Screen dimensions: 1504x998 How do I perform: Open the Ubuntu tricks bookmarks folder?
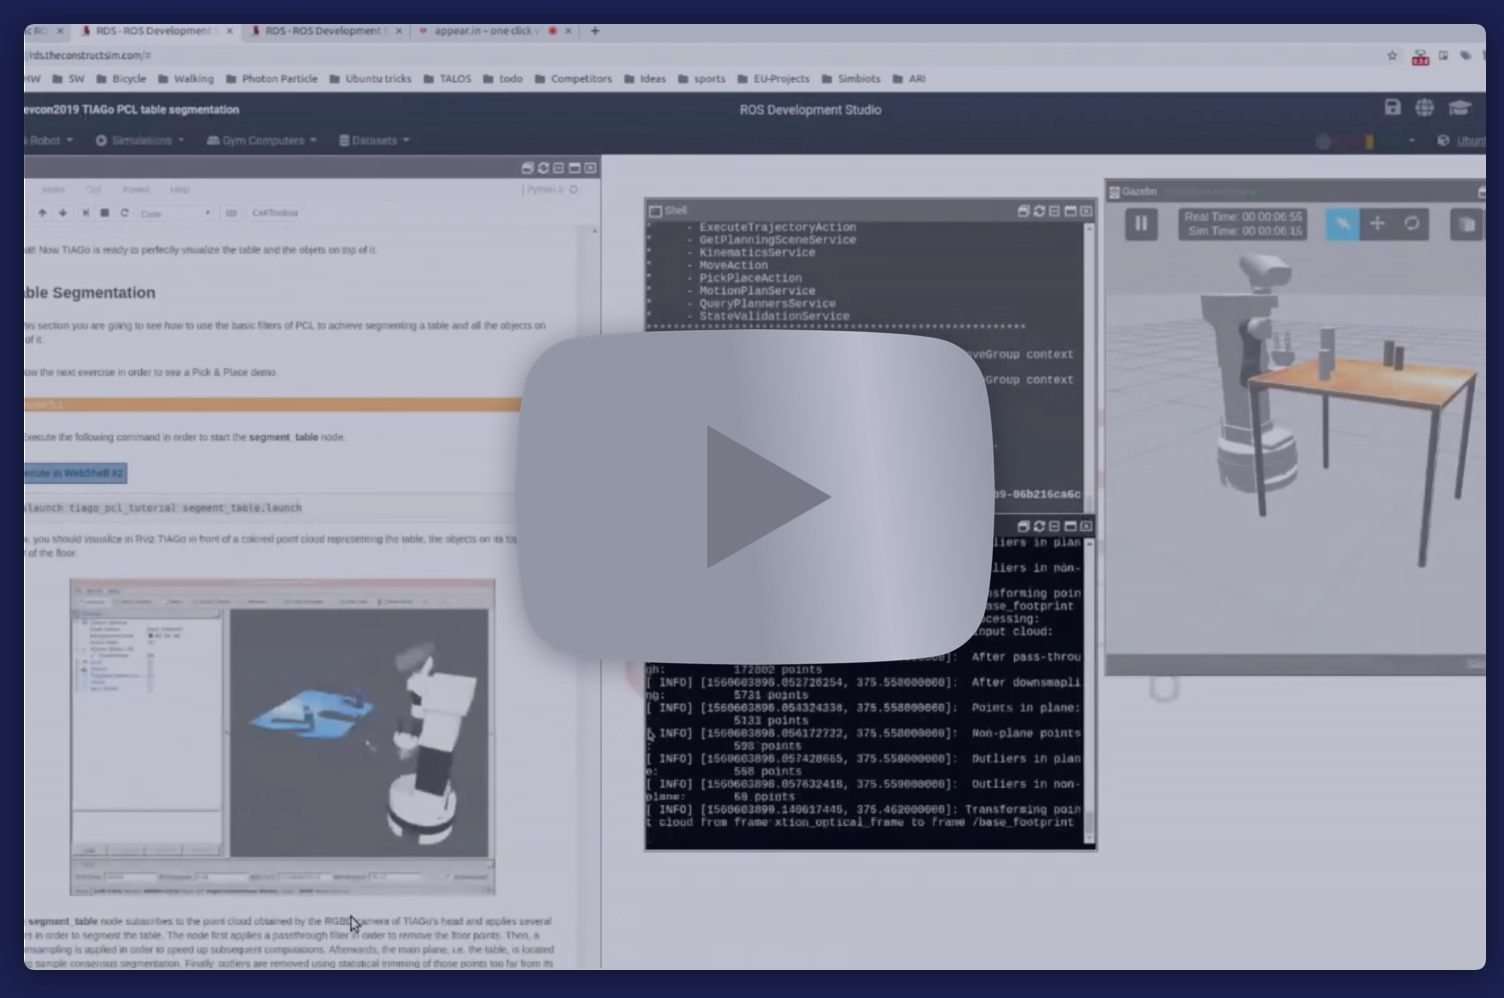370,79
